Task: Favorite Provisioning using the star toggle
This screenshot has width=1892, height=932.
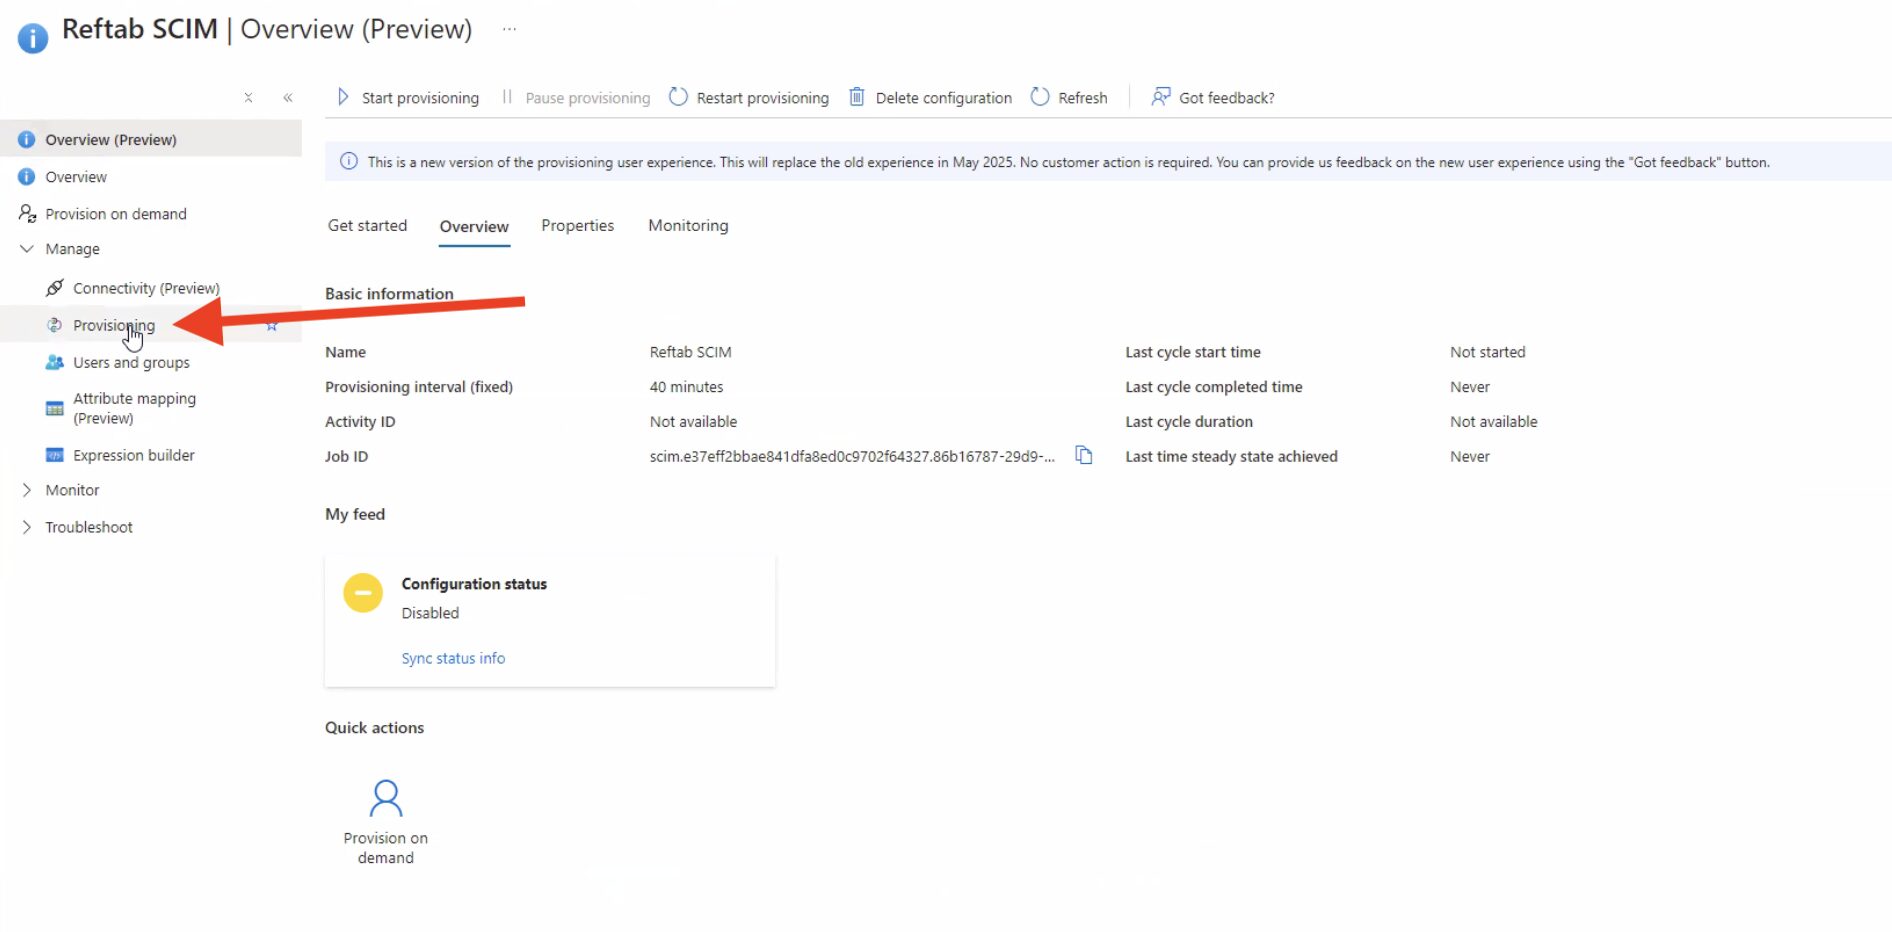Action: click(271, 325)
